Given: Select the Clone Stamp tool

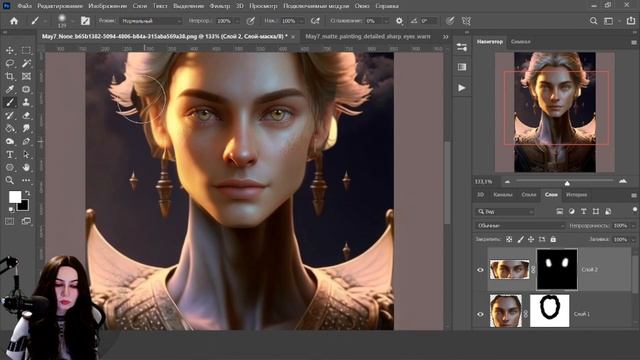Looking at the screenshot, I should 26,102.
